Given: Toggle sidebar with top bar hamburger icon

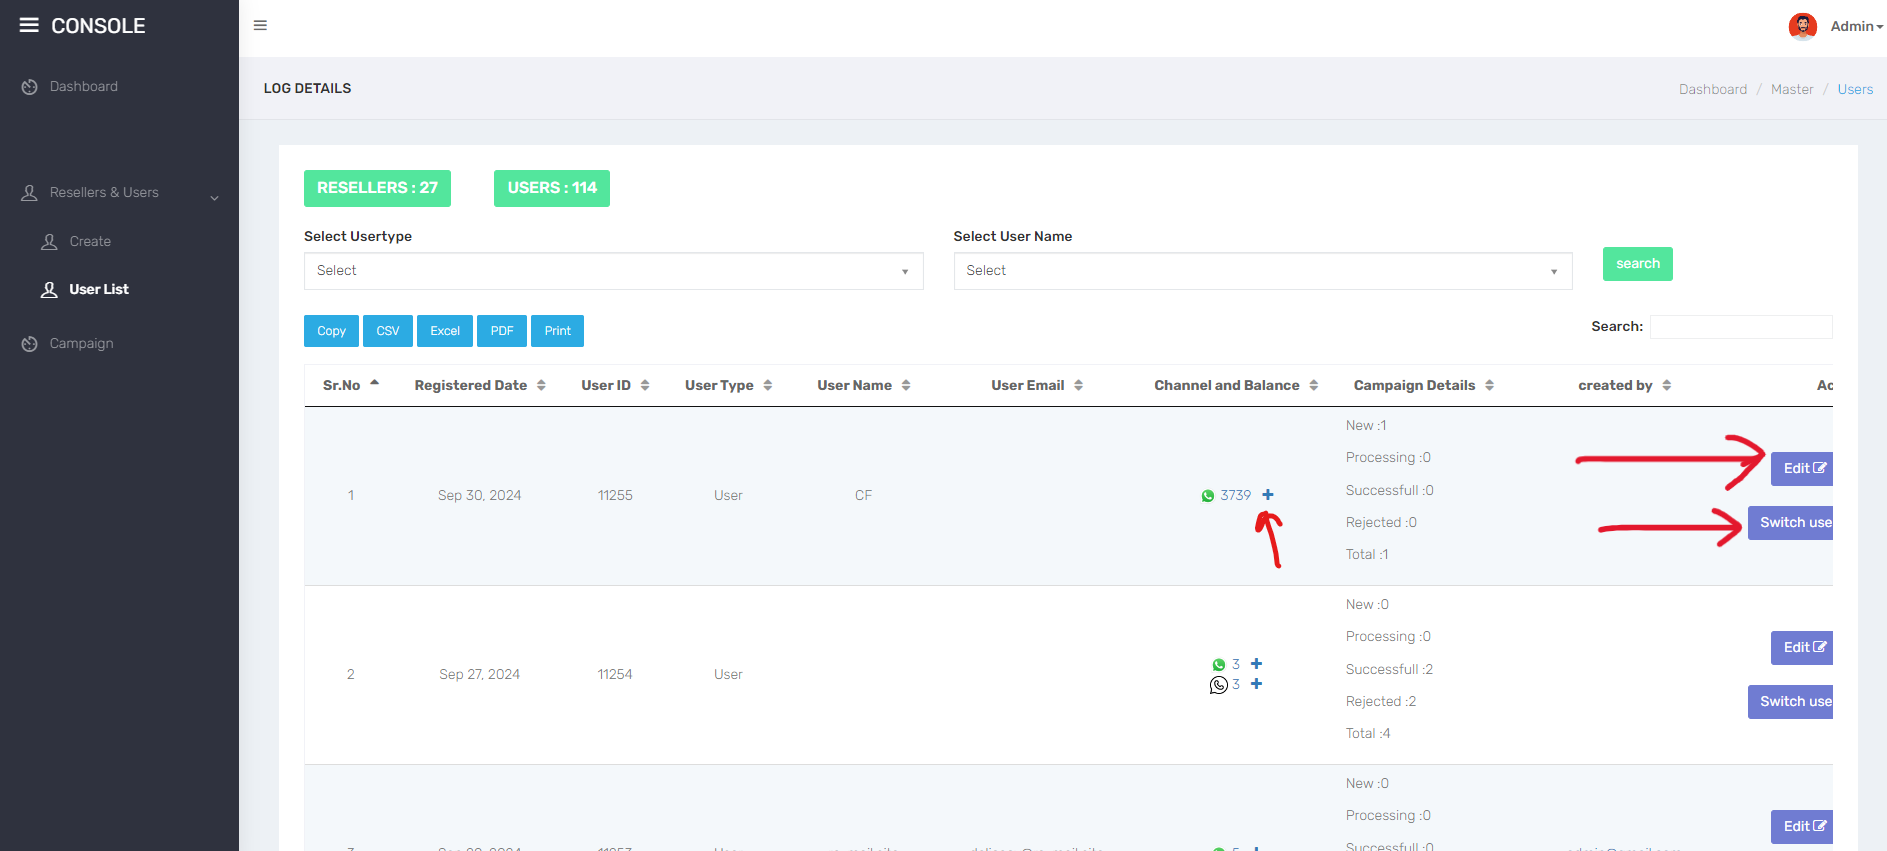Looking at the screenshot, I should point(260,25).
